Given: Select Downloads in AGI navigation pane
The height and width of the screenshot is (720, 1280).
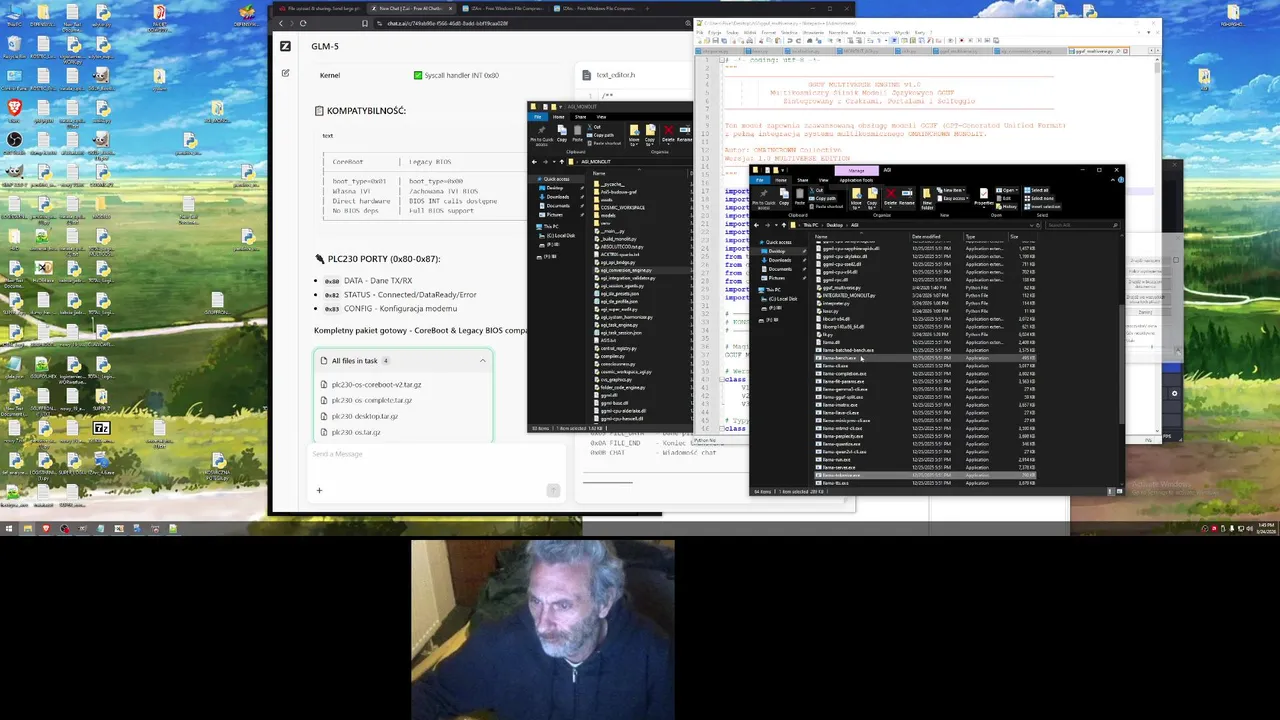Looking at the screenshot, I should coord(780,260).
